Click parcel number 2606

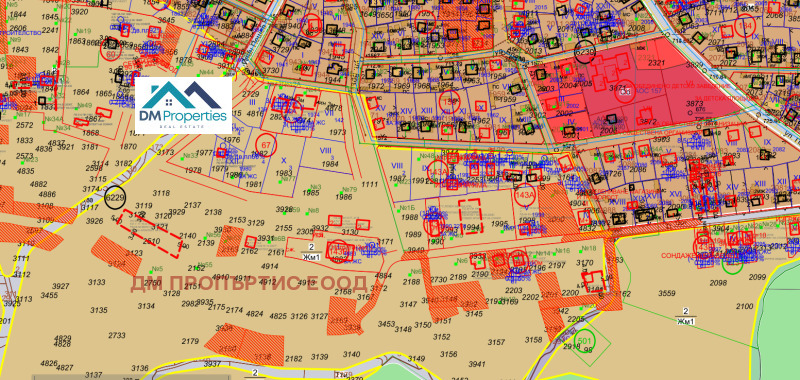coord(18,28)
